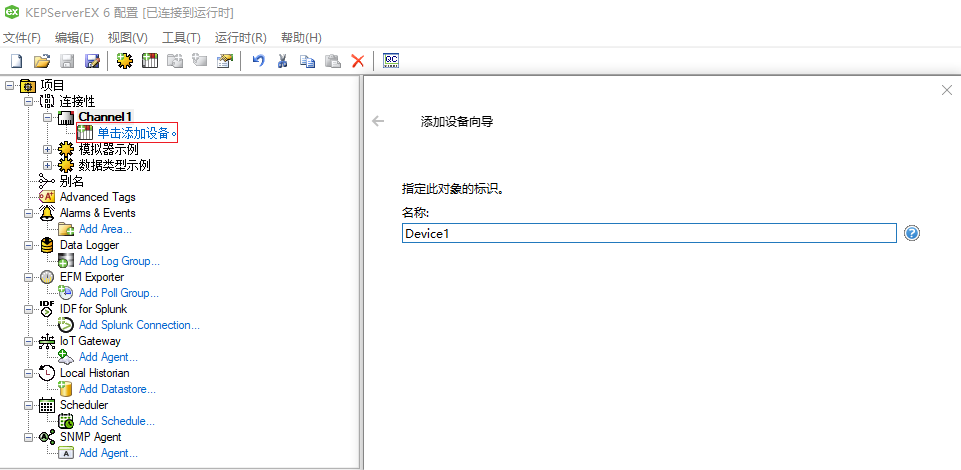Undo the last action from the toolbar
This screenshot has height=470, width=961.
coord(258,61)
